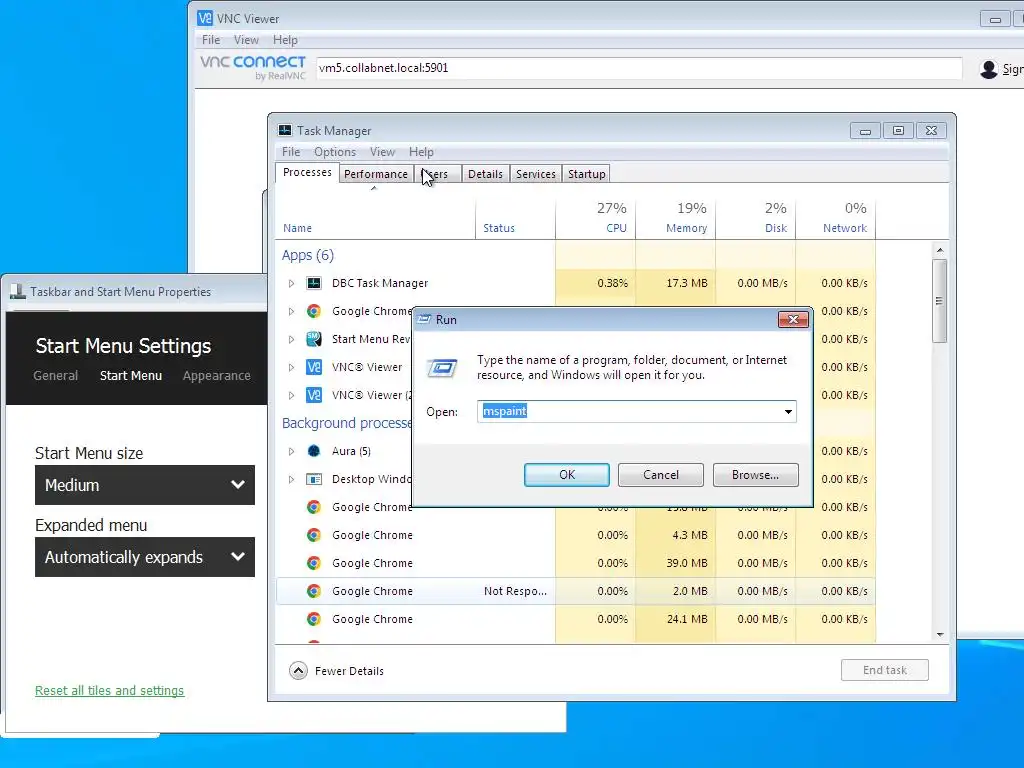Sort by the Name column header
This screenshot has height=768, width=1024.
(376, 218)
